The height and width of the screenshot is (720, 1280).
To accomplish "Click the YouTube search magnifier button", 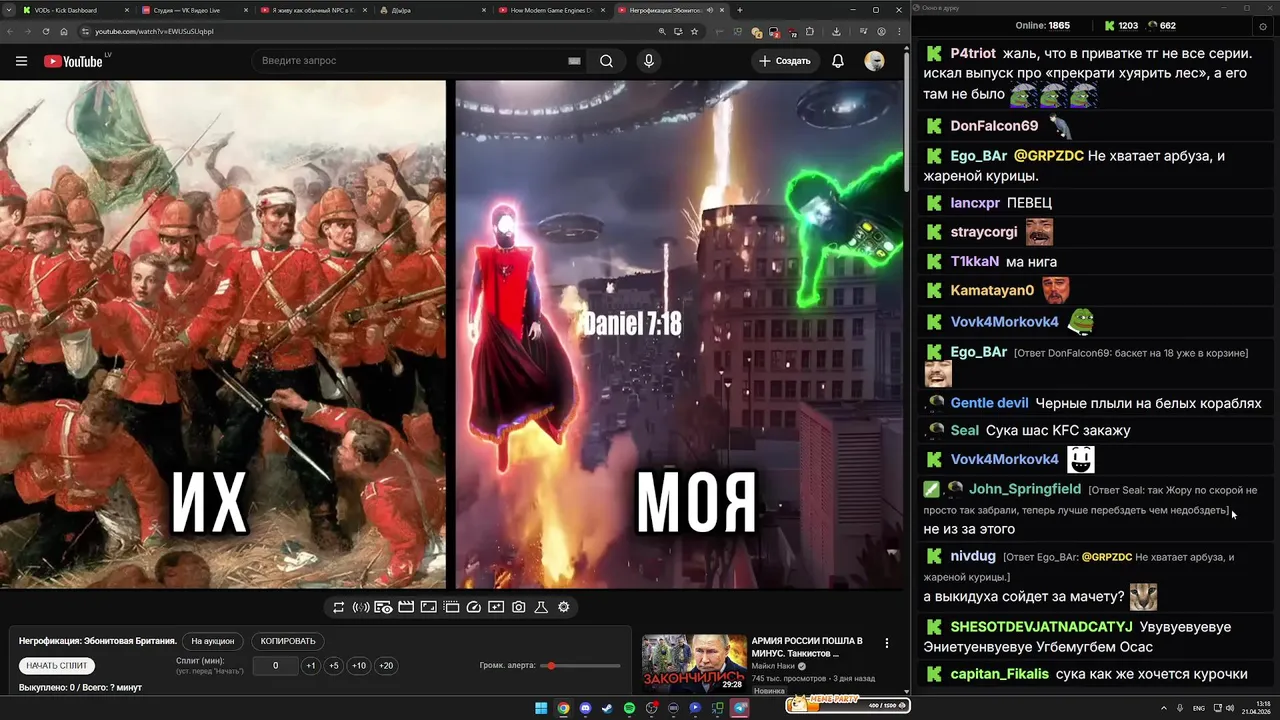I will [606, 61].
